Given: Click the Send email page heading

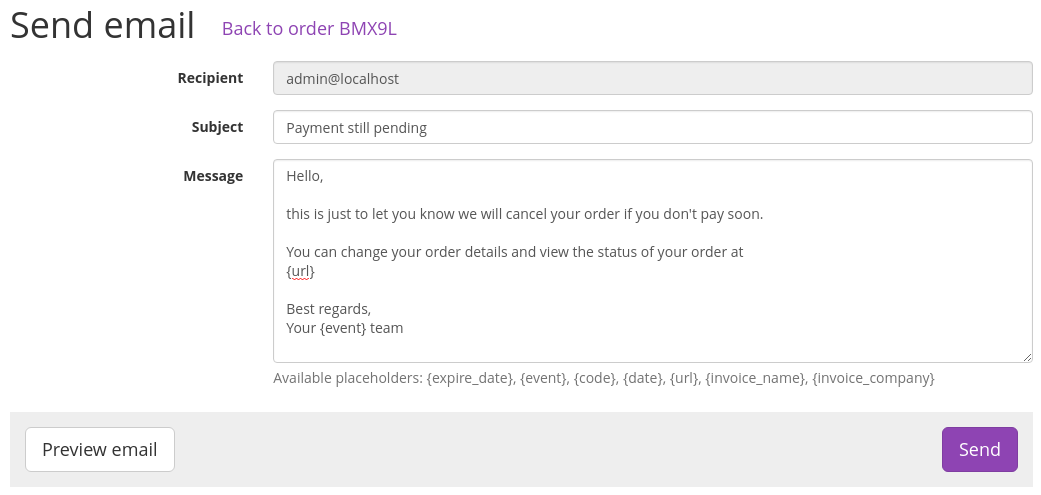Looking at the screenshot, I should coord(102,27).
